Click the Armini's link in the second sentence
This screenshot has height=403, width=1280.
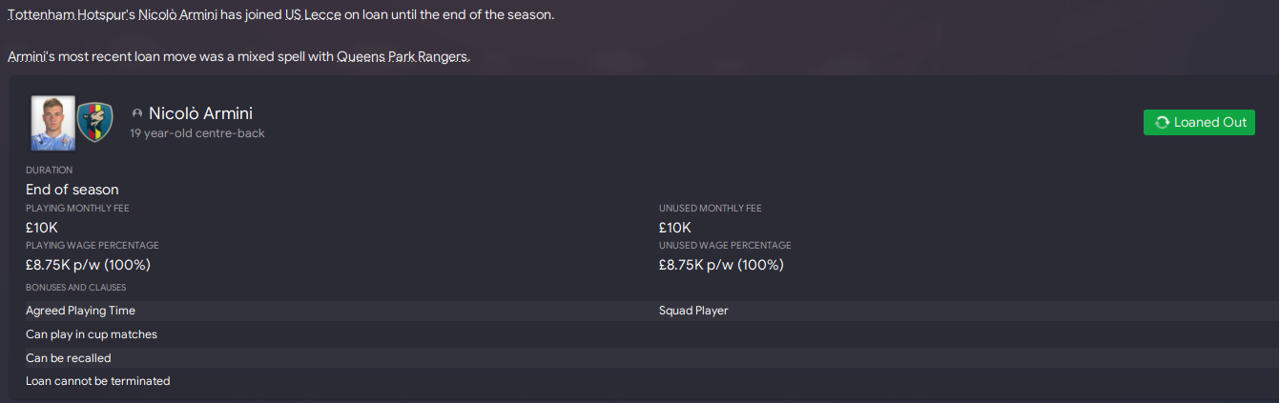(x=34, y=57)
